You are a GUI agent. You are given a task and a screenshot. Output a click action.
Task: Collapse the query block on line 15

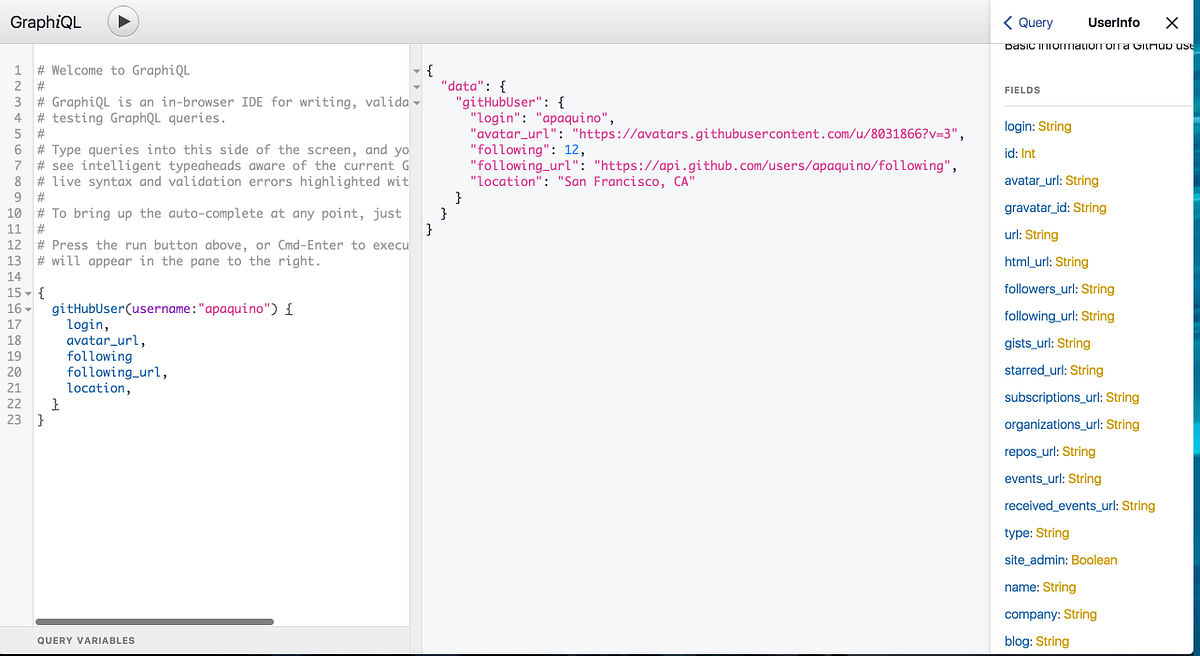pos(26,295)
